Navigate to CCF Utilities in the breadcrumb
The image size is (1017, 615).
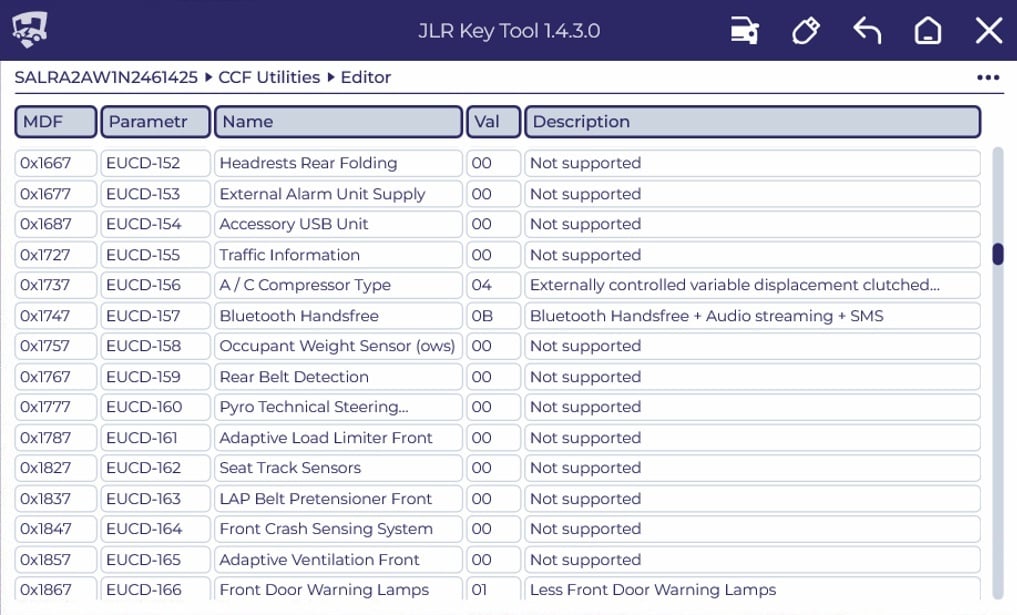pyautogui.click(x=270, y=77)
